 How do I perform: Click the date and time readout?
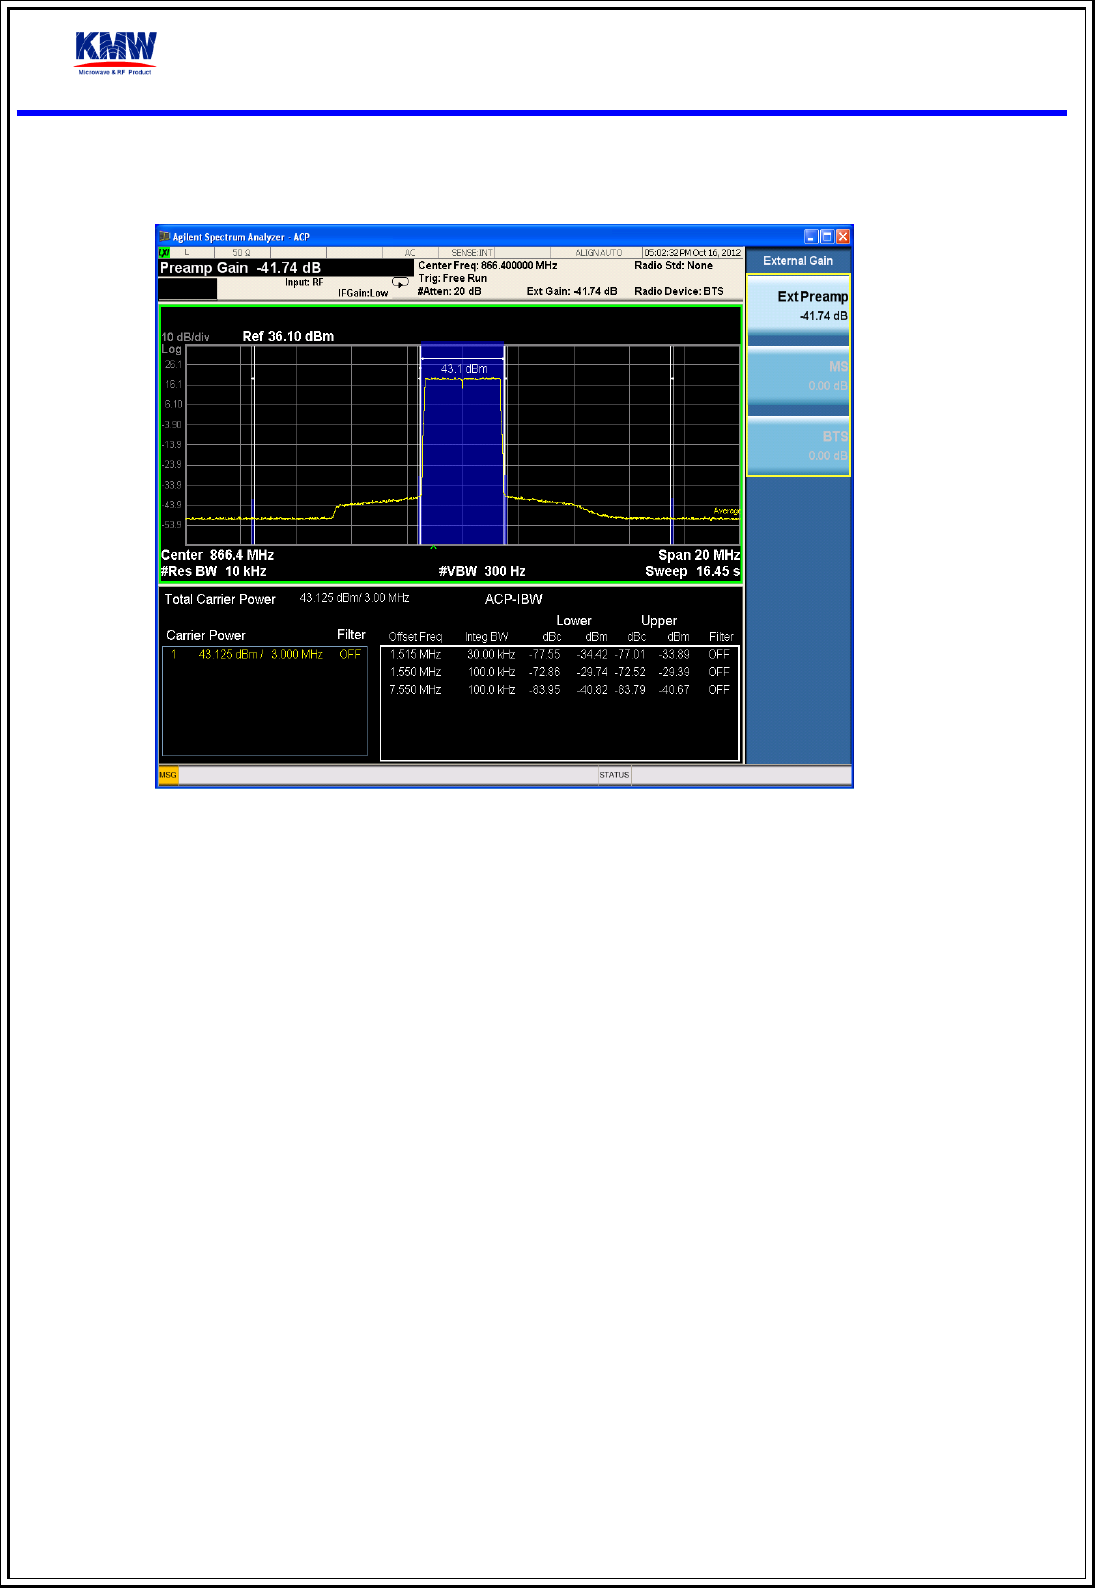(x=693, y=253)
